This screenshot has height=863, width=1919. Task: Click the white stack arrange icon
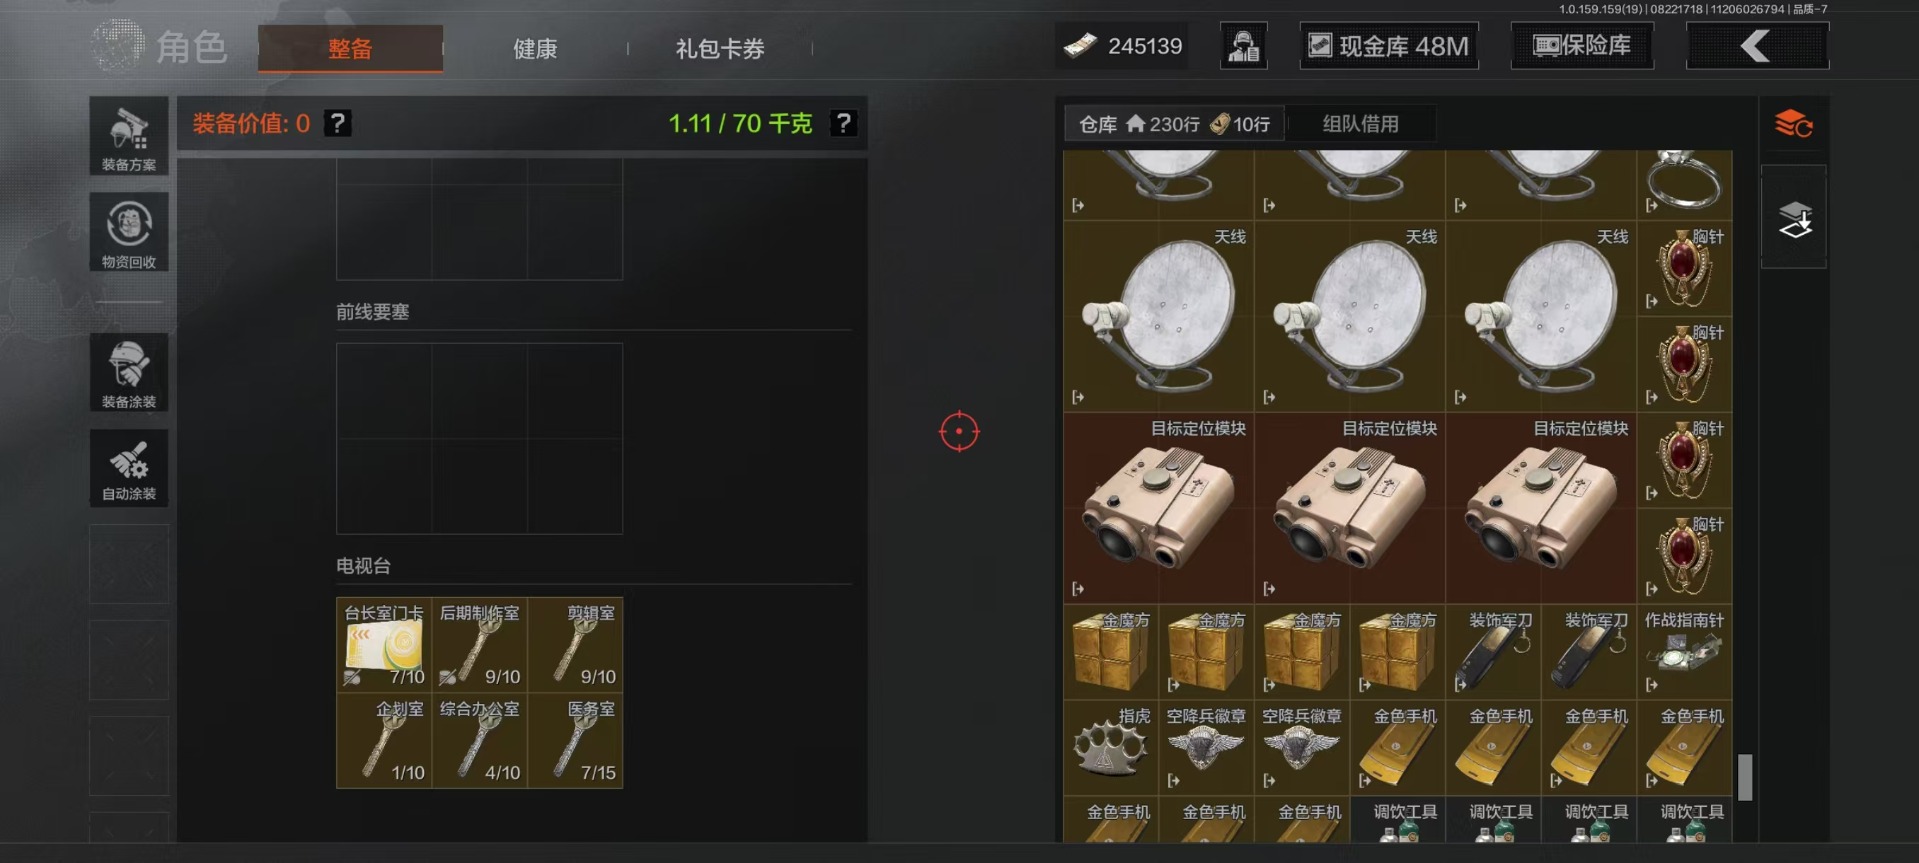point(1795,220)
